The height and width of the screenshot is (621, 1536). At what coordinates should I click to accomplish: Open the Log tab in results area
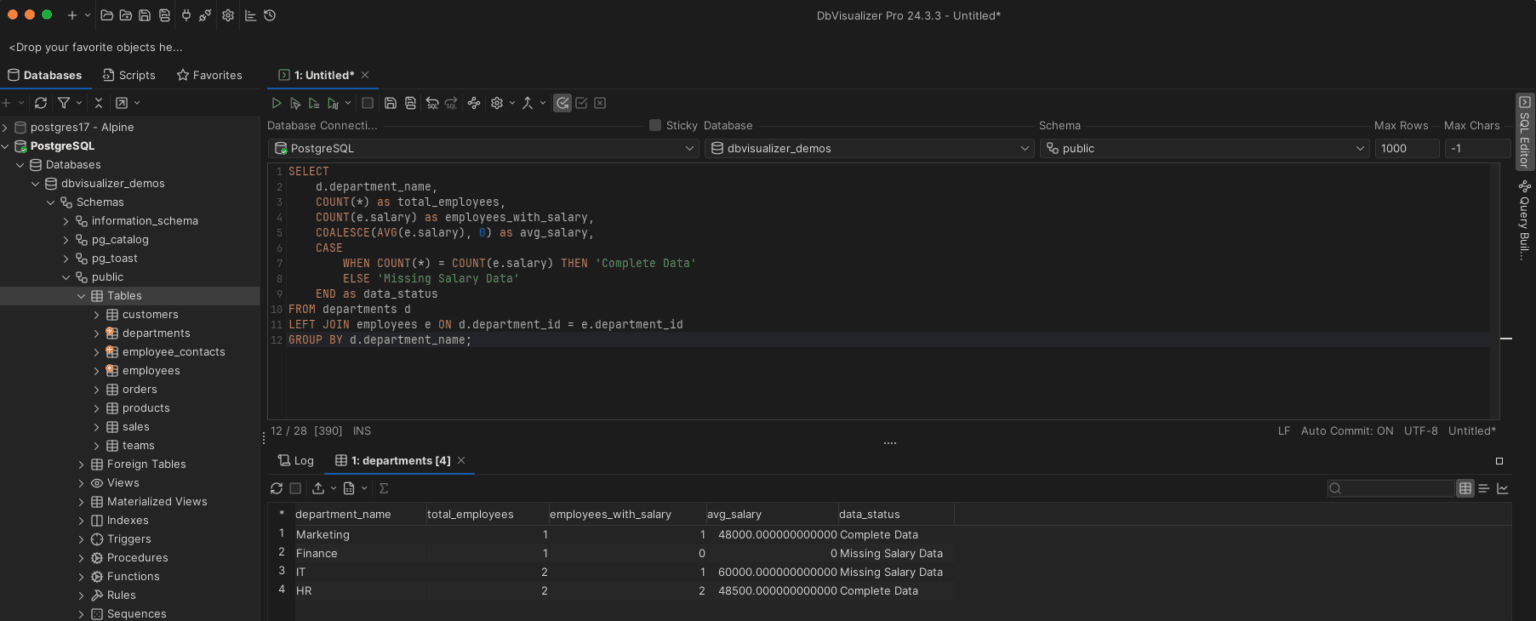pyautogui.click(x=297, y=460)
